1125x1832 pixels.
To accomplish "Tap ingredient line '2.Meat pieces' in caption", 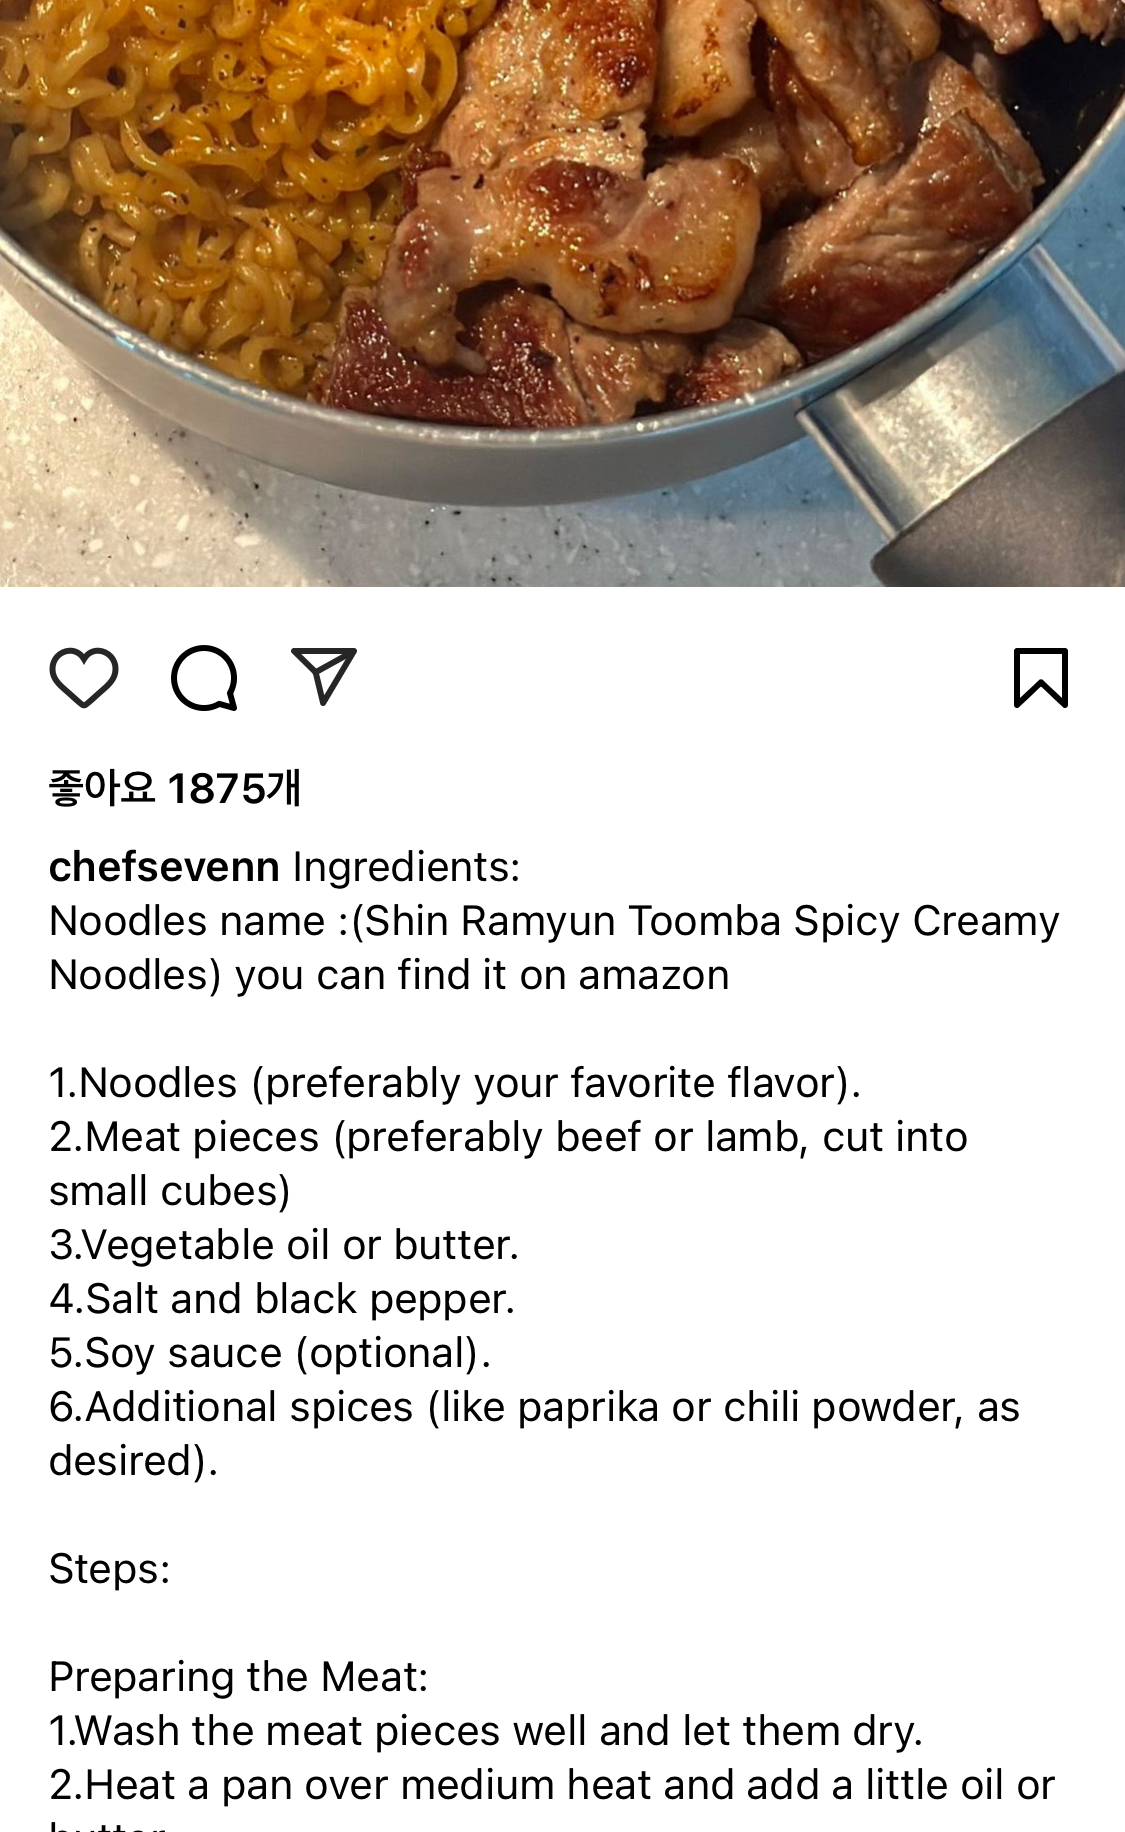I will click(508, 1164).
